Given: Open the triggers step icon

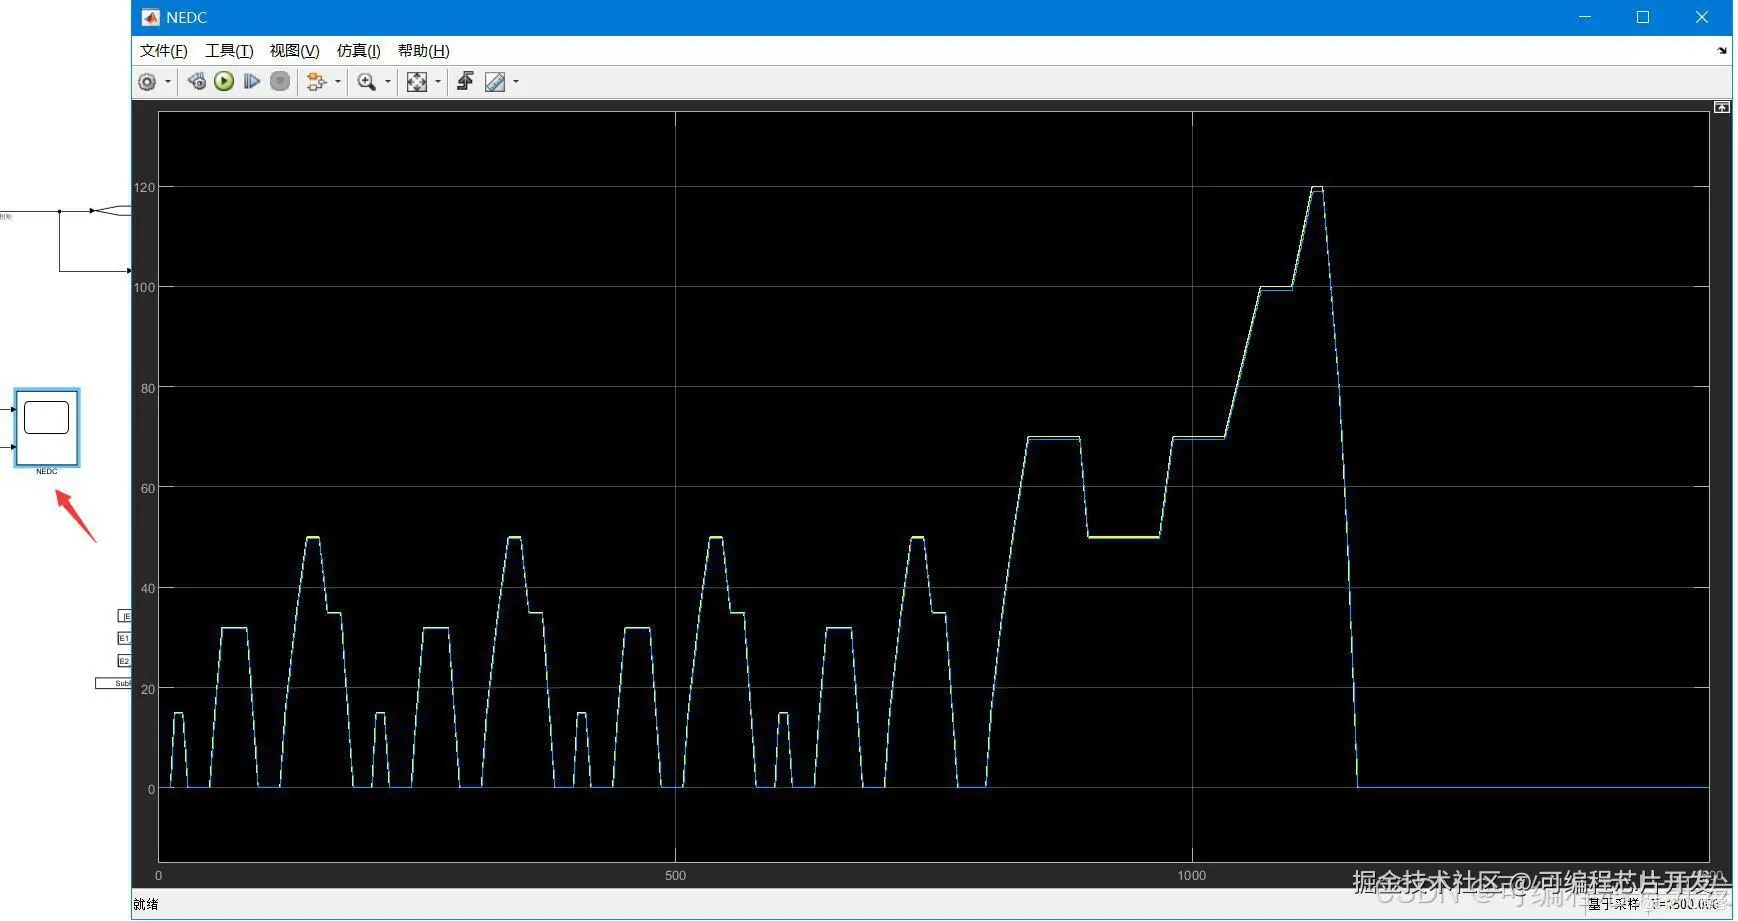Looking at the screenshot, I should click(465, 82).
